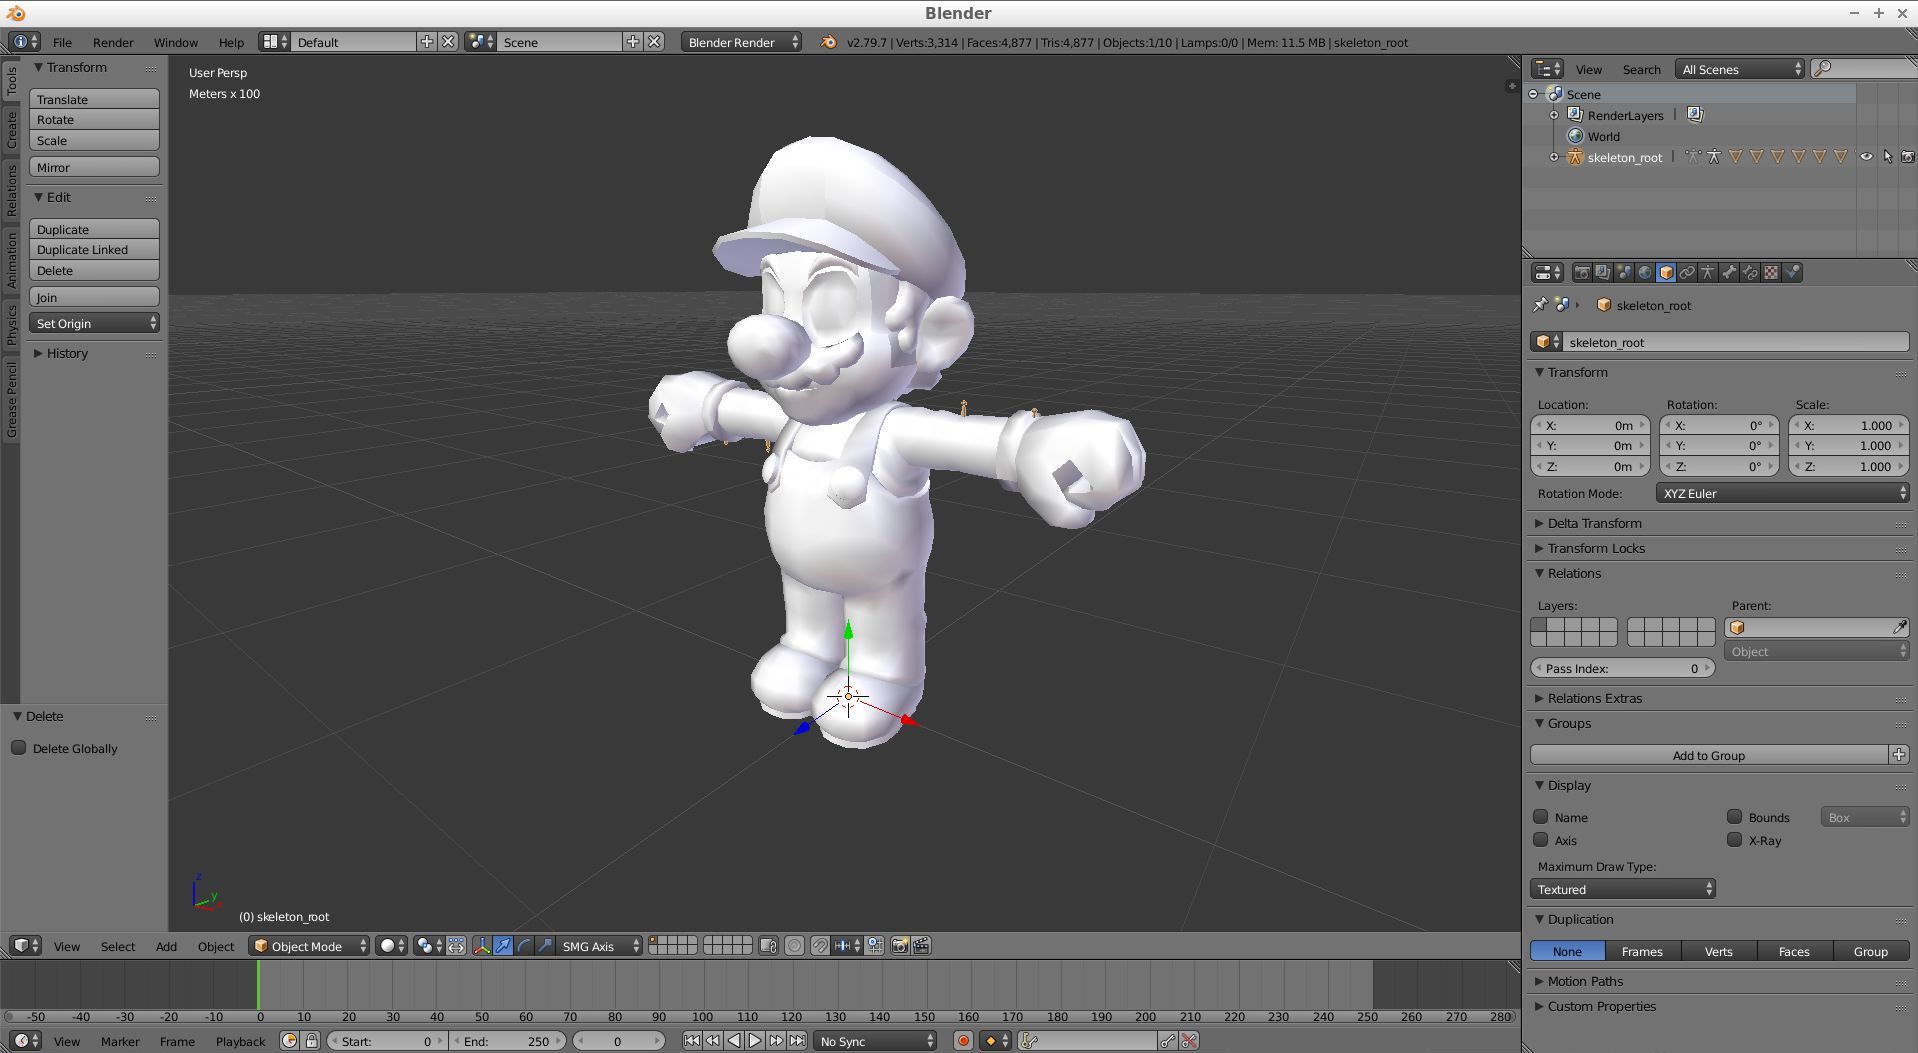1918x1053 pixels.
Task: Click the OpenGL render animation clapper icon
Action: pyautogui.click(x=921, y=945)
